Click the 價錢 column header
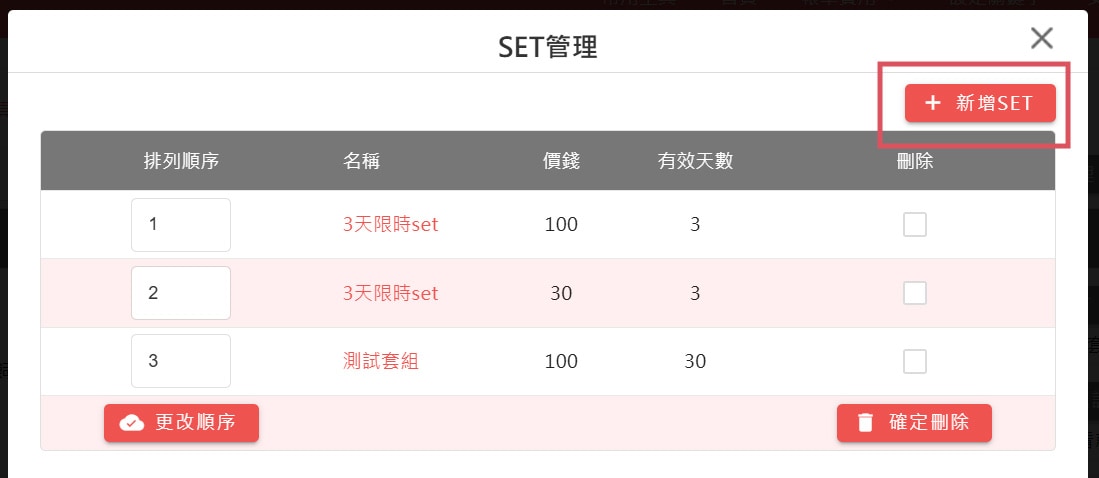The height and width of the screenshot is (478, 1099). (561, 161)
